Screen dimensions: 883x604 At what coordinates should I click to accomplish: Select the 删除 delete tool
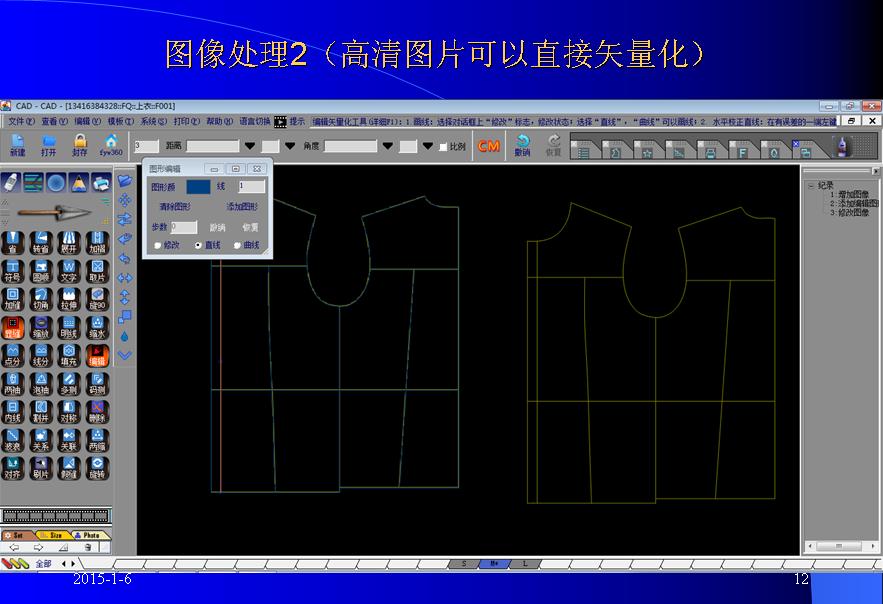coord(97,412)
